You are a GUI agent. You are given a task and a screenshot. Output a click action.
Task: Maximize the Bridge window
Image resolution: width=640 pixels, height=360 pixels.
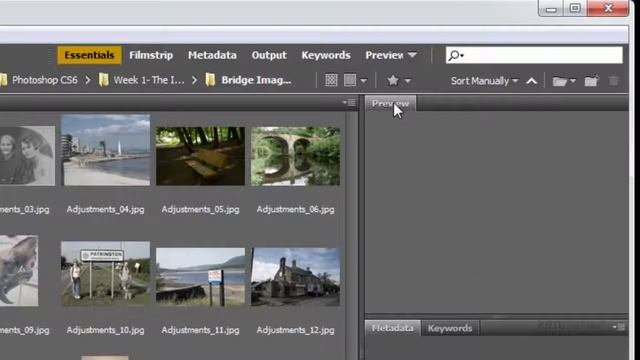tap(575, 9)
